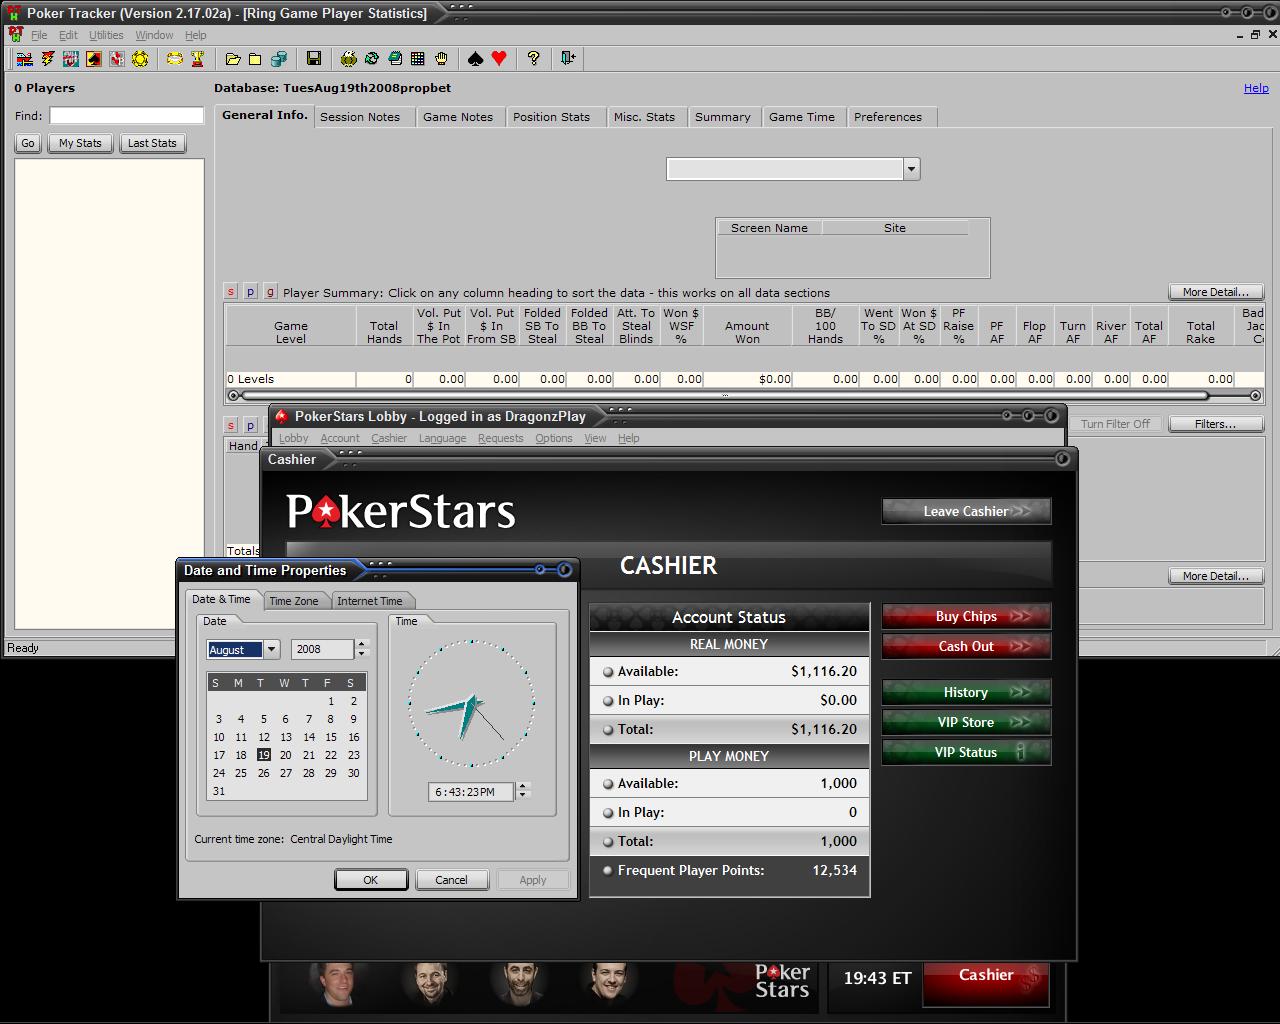Open the History button in Cashier
Image resolution: width=1280 pixels, height=1024 pixels.
966,692
